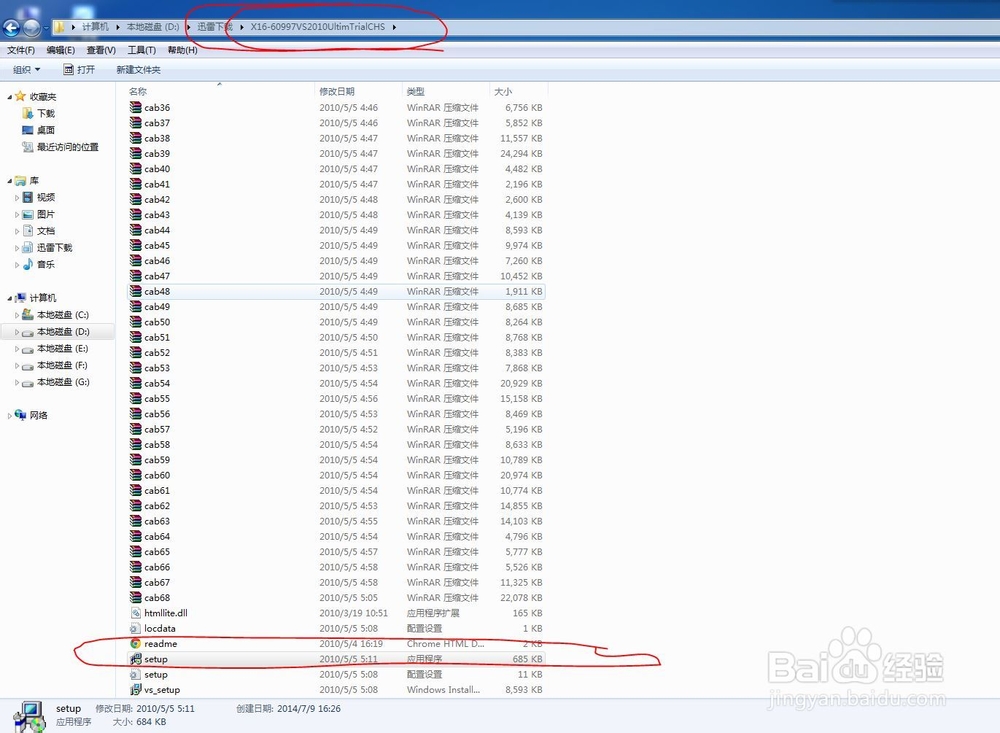Select the cab66 file name
This screenshot has width=1000, height=733.
(157, 566)
